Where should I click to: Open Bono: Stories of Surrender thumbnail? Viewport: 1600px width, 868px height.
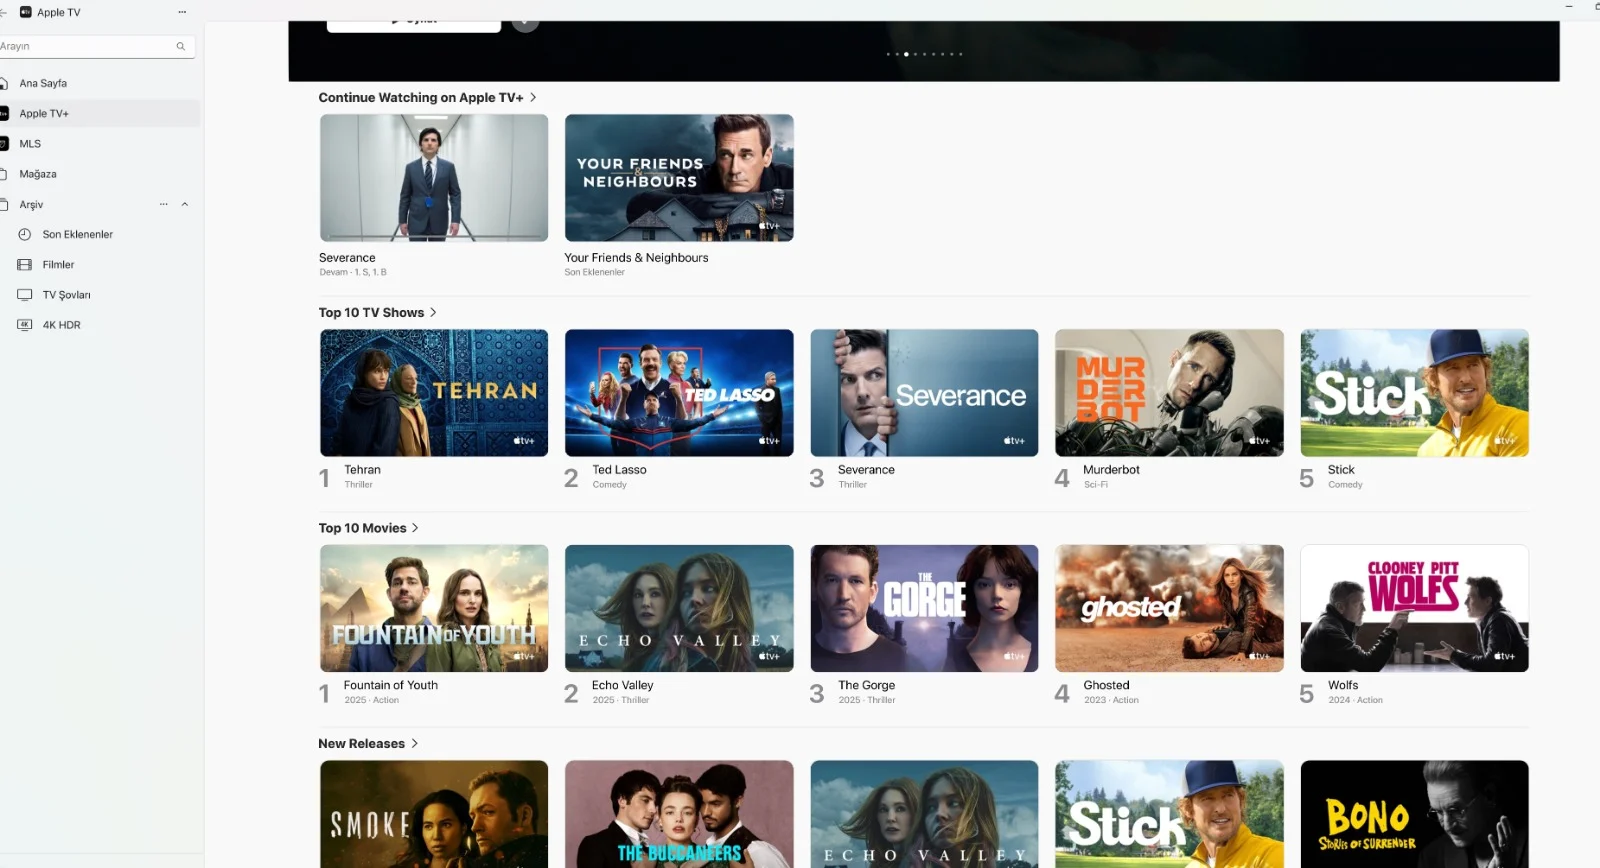[x=1415, y=814]
